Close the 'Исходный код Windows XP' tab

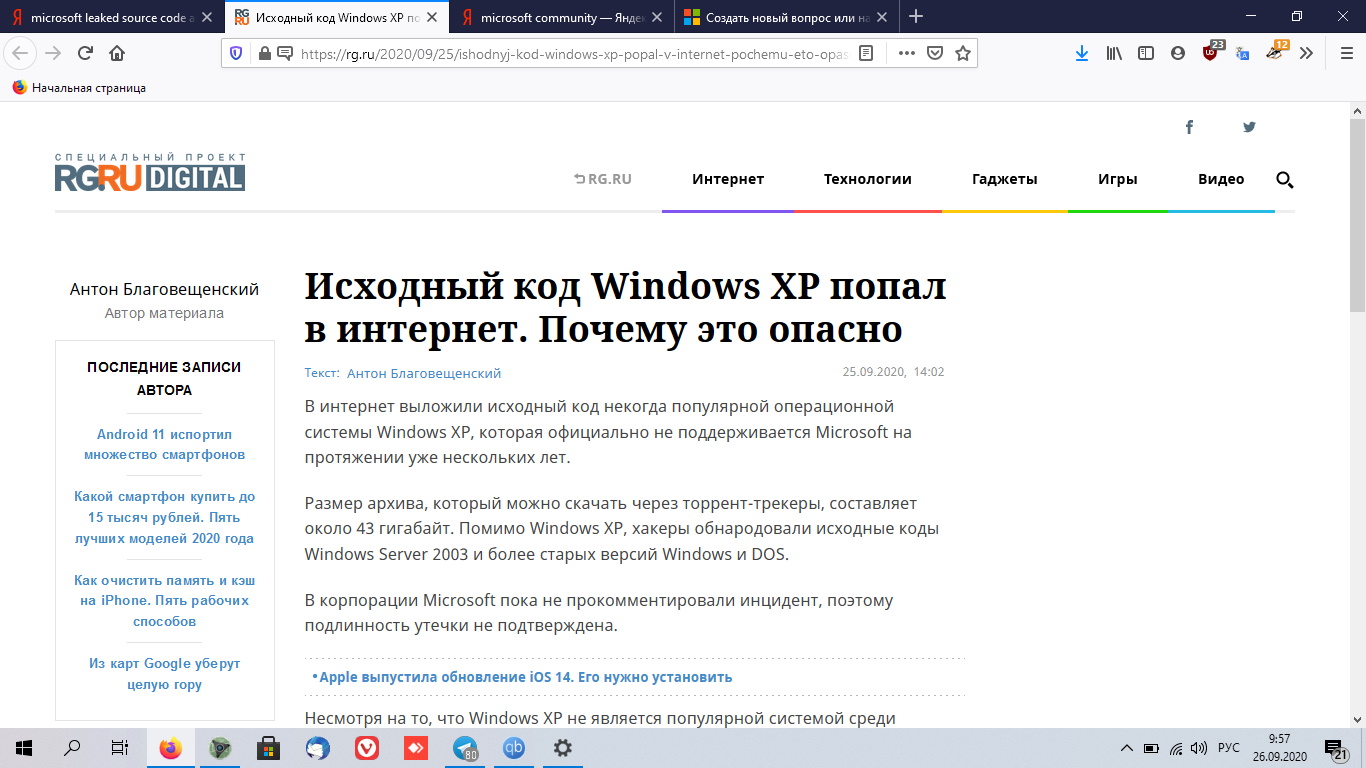(431, 17)
